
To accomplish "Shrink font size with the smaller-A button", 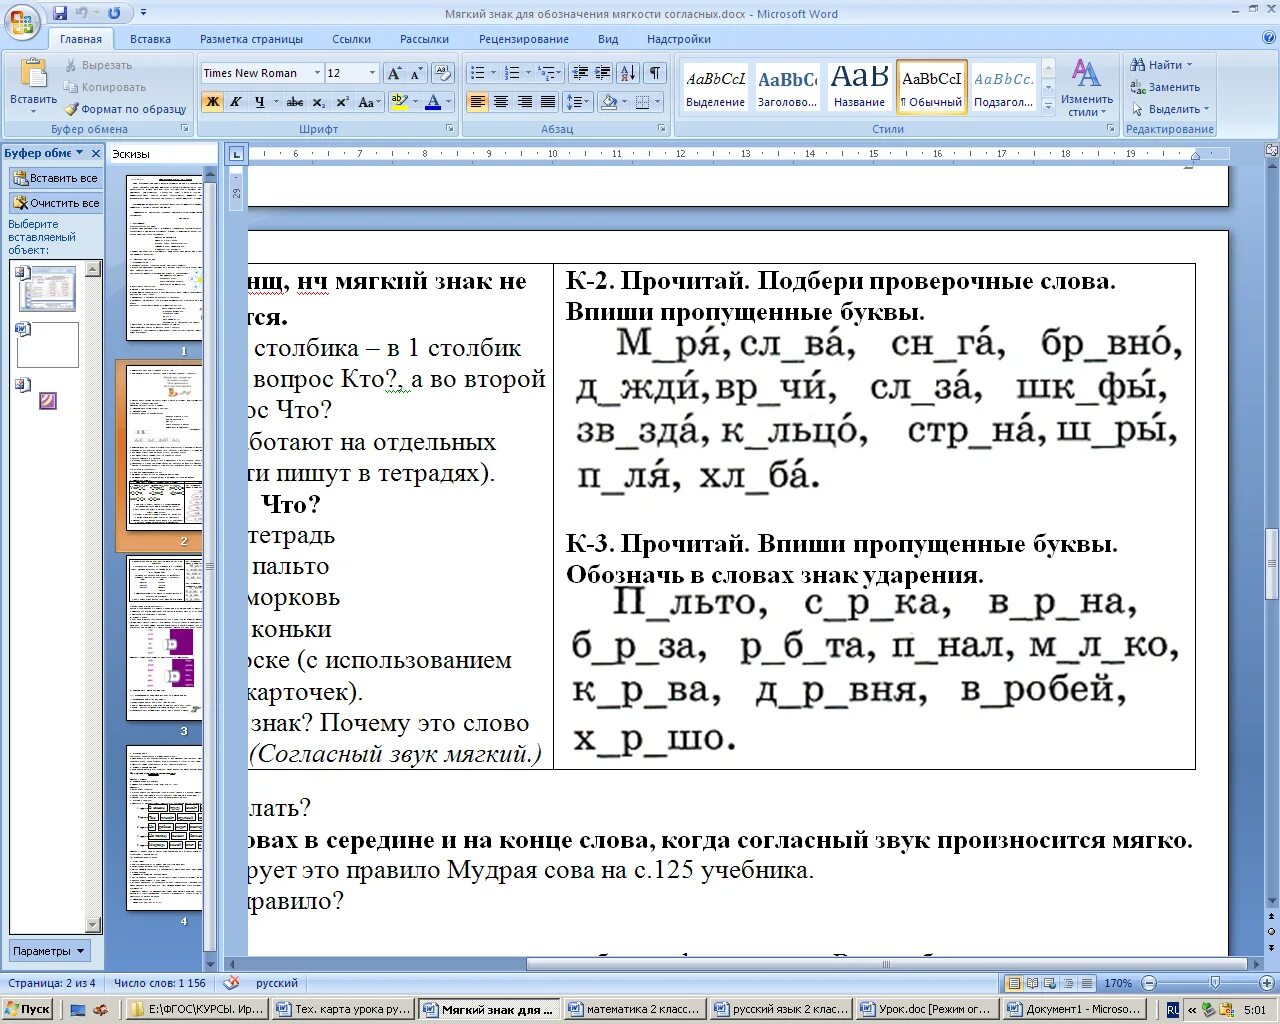I will (416, 73).
